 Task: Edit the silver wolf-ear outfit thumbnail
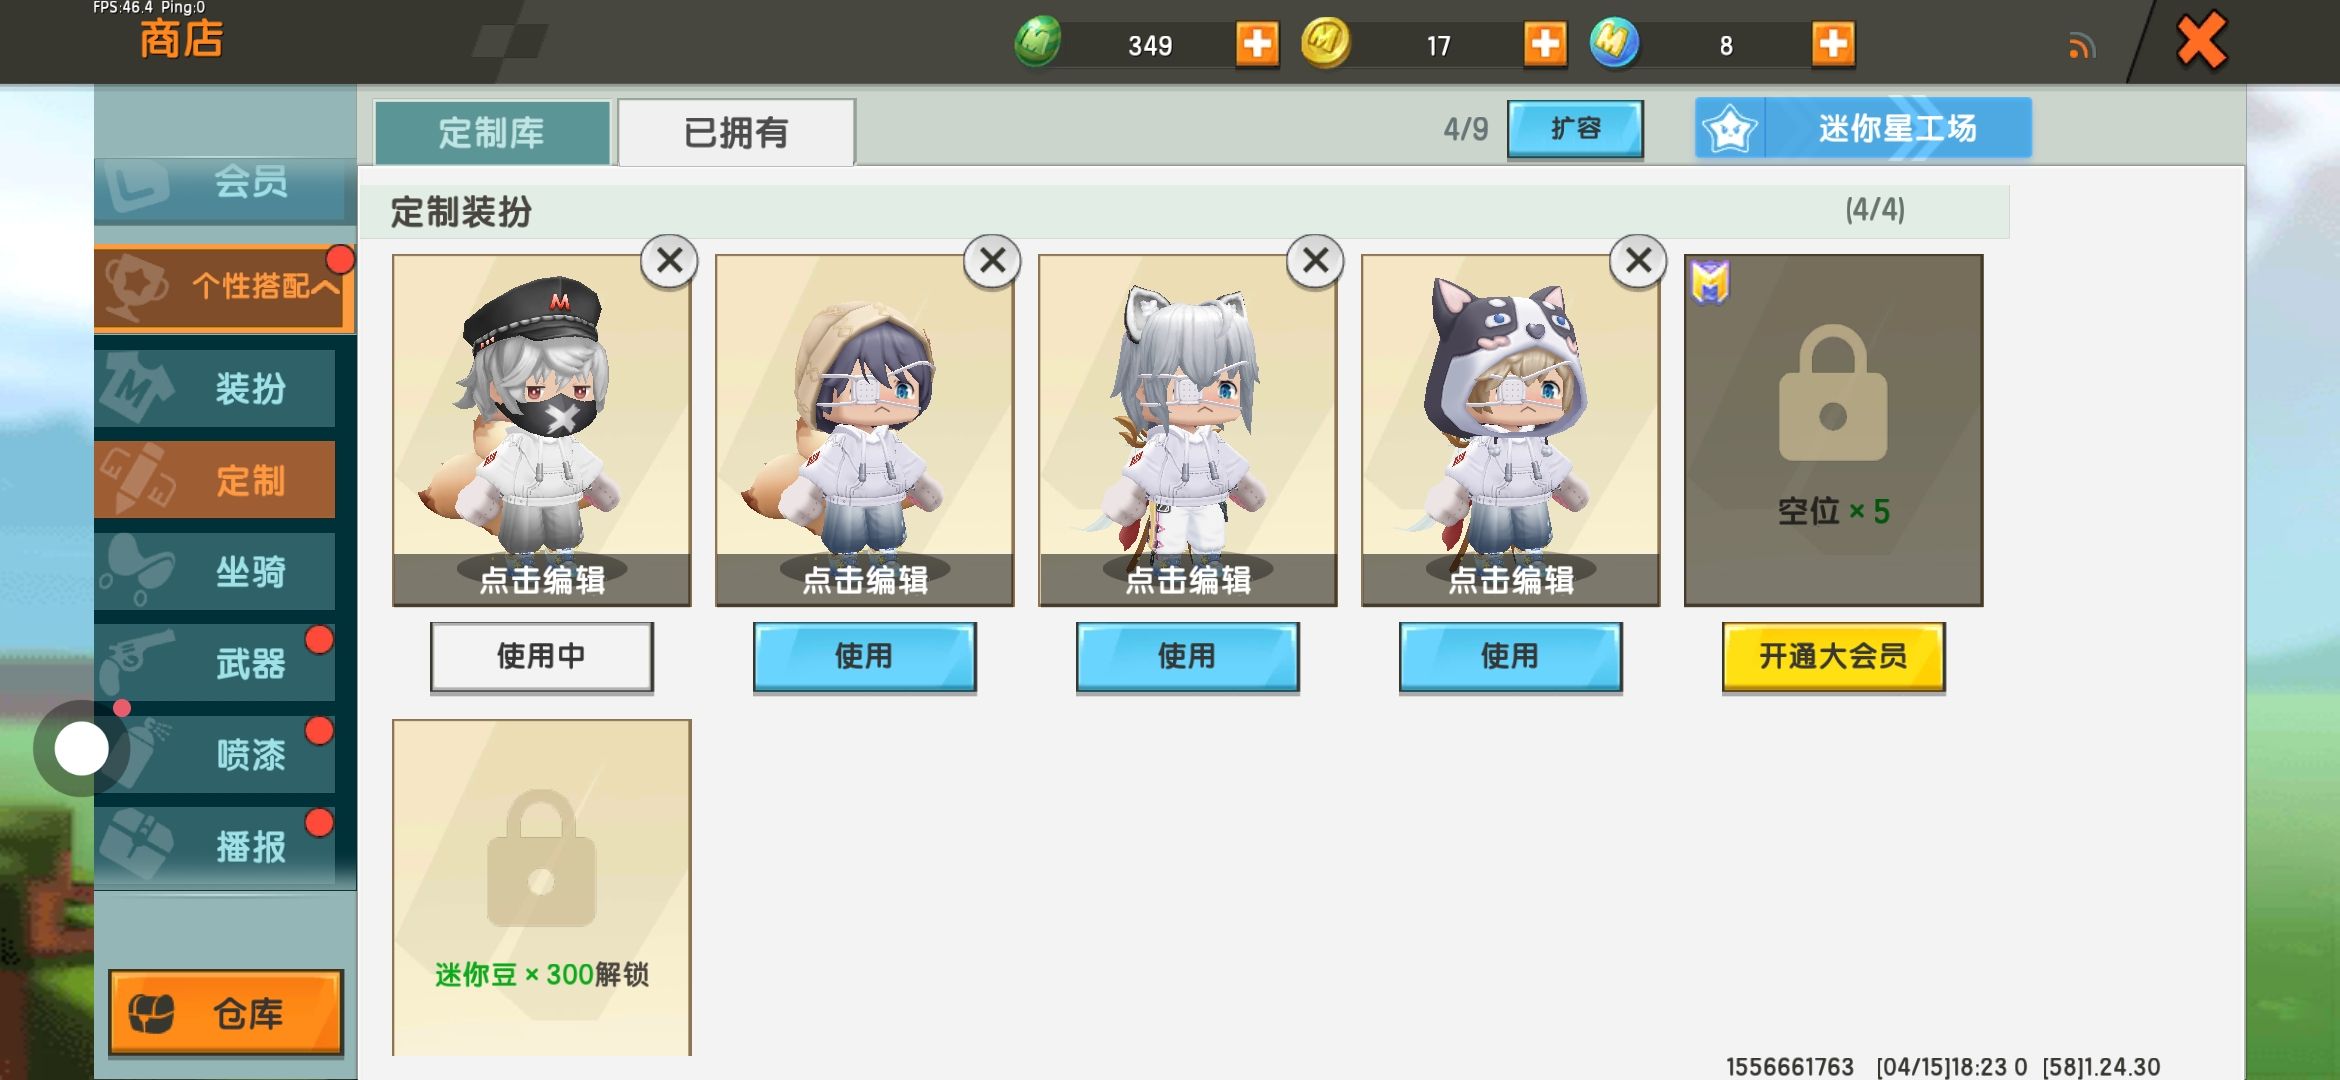click(x=1188, y=430)
